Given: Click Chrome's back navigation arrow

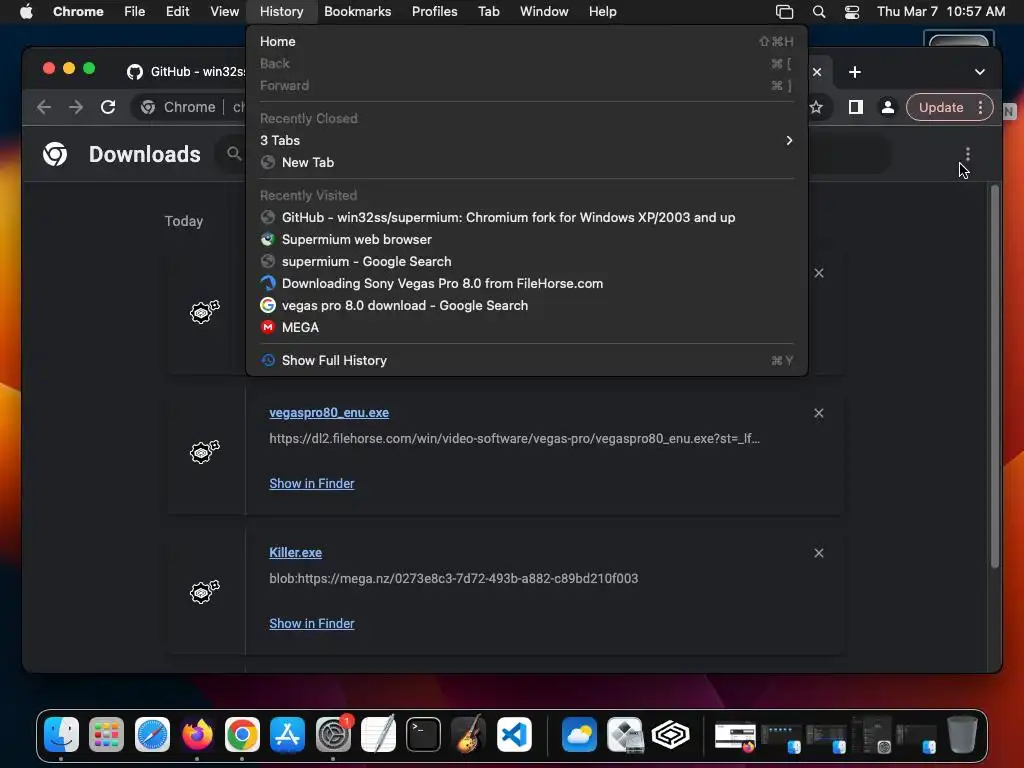Looking at the screenshot, I should (44, 107).
